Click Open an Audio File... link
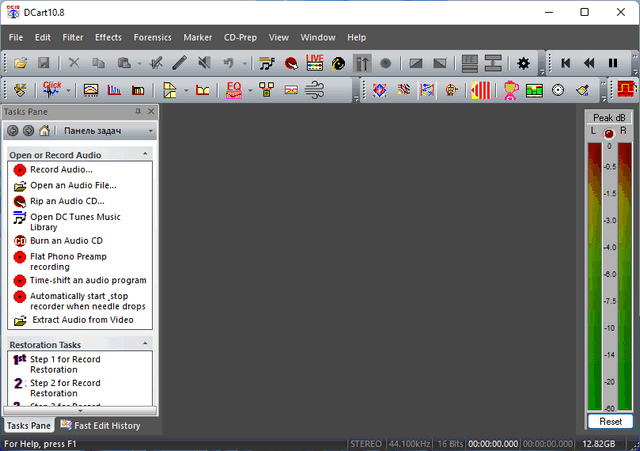Viewport: 640px width, 451px height. [x=73, y=185]
